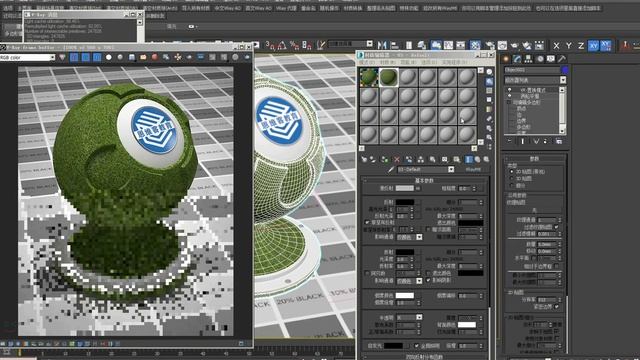This screenshot has height=360, width=640.
Task: Select the second green material sample slot
Action: point(388,77)
